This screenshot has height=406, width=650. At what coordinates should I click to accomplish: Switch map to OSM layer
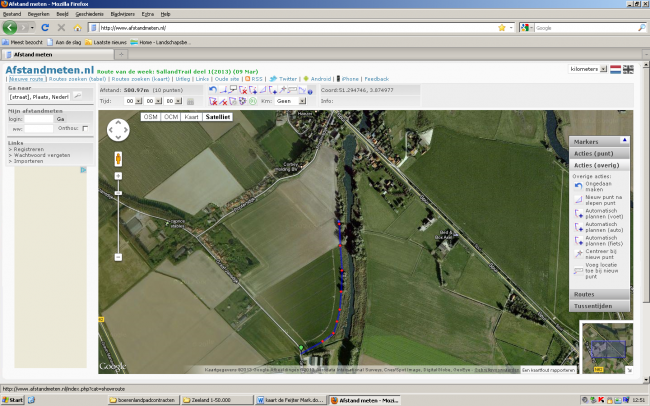[150, 117]
